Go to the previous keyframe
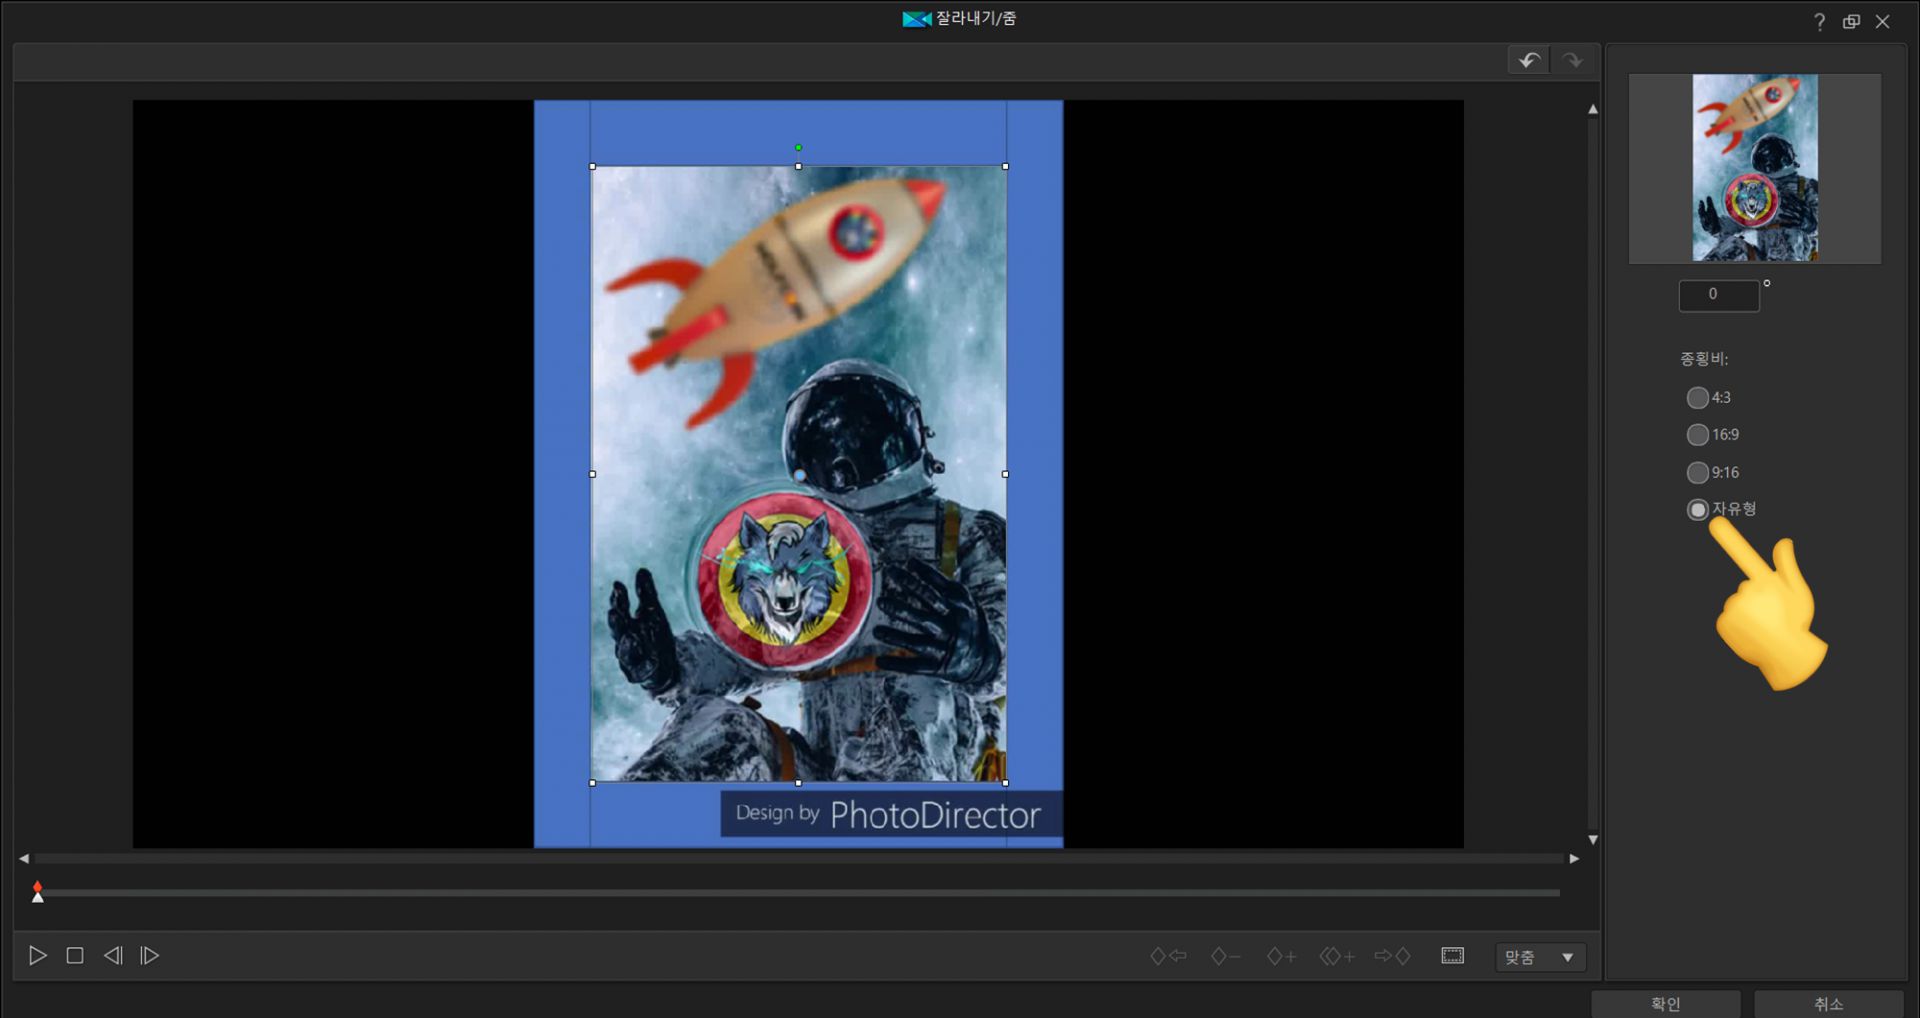The width and height of the screenshot is (1920, 1018). 1168,957
